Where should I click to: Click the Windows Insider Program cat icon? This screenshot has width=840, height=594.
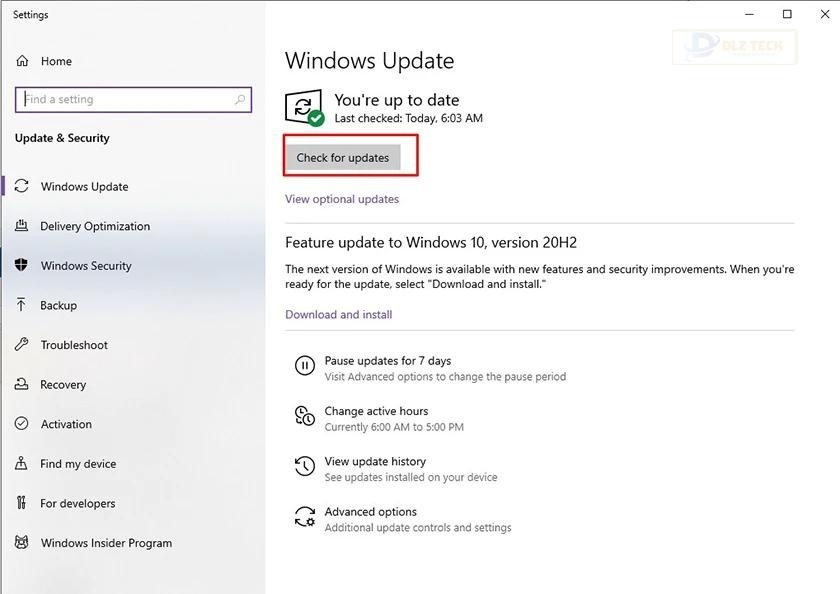tap(21, 543)
